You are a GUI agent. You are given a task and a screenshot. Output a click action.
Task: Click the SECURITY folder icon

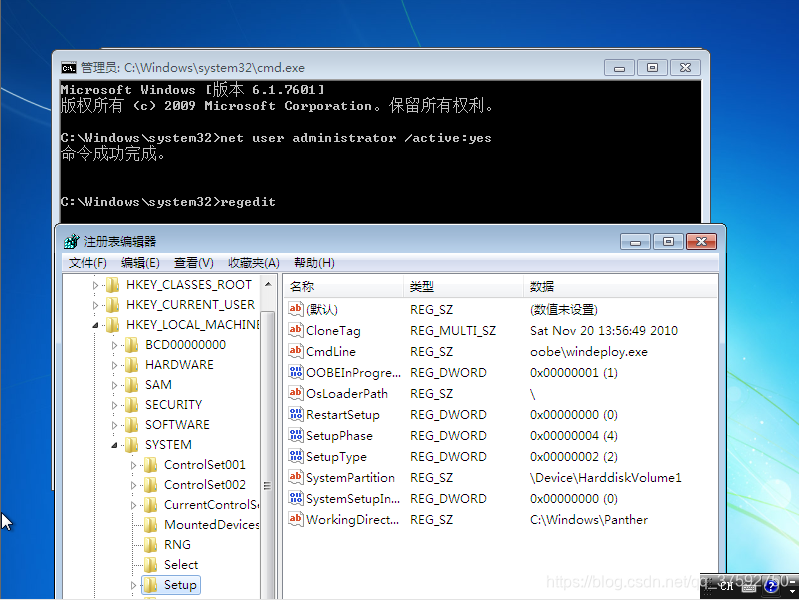pos(131,405)
